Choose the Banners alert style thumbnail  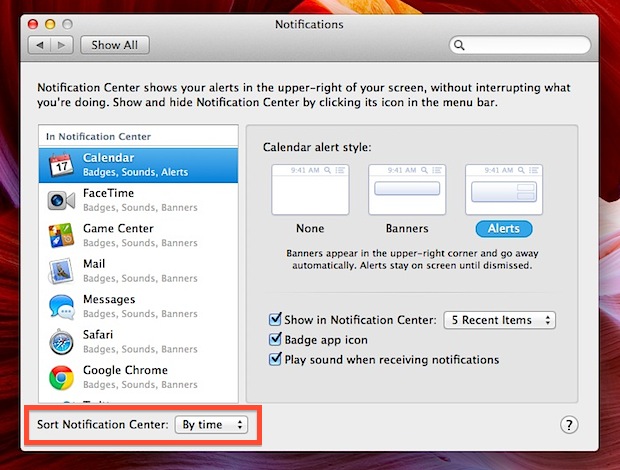coord(407,190)
